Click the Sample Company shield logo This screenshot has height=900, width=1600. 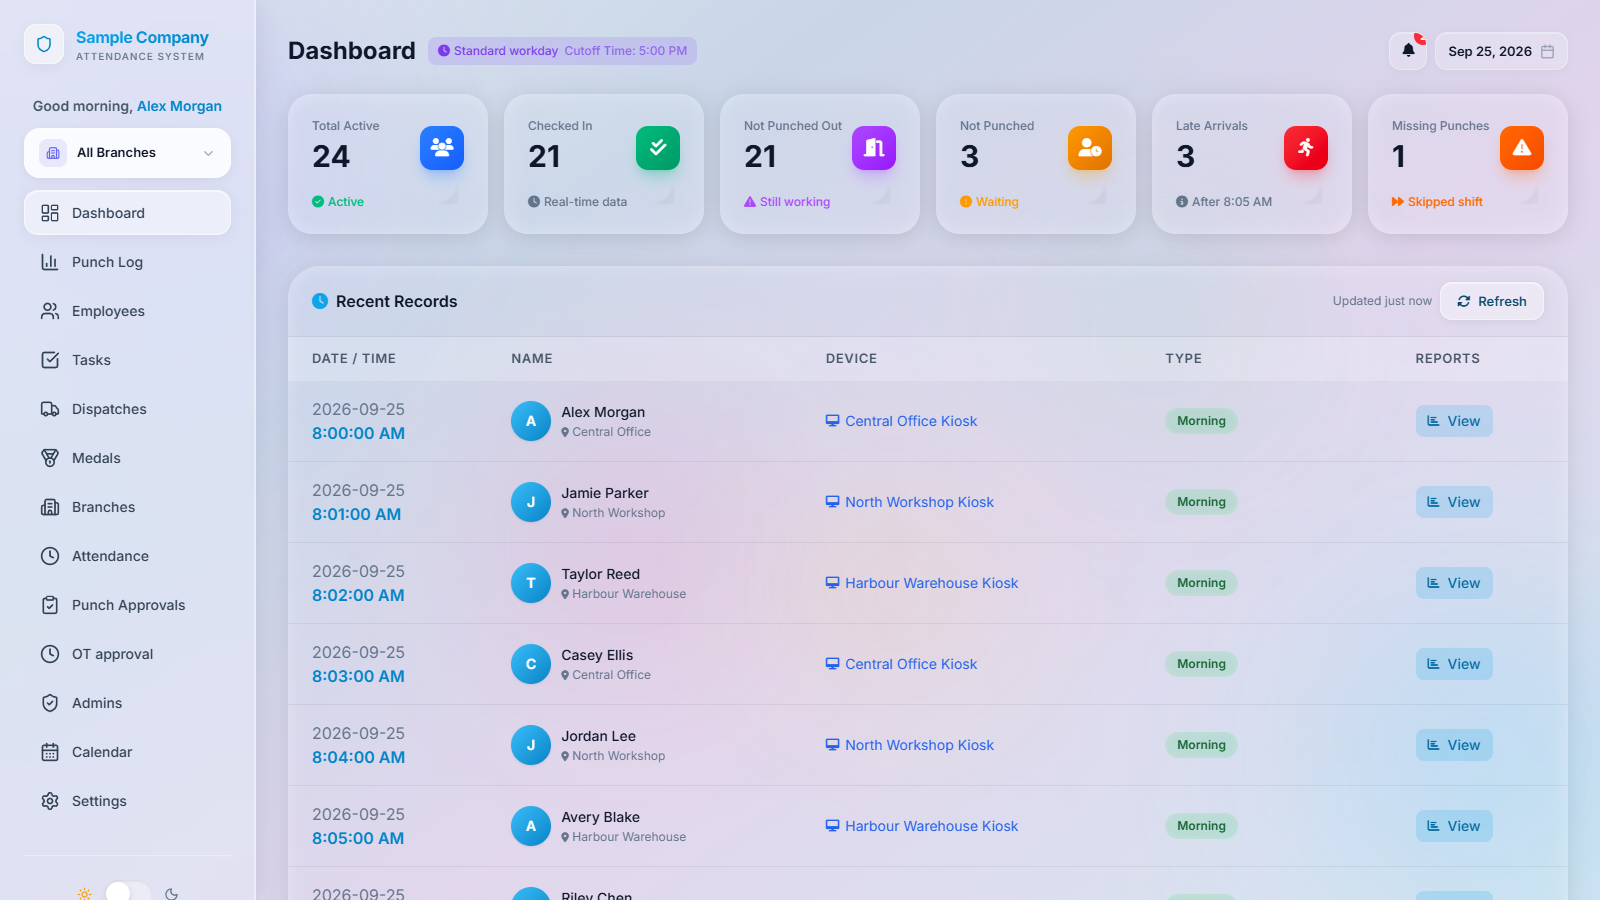point(44,44)
